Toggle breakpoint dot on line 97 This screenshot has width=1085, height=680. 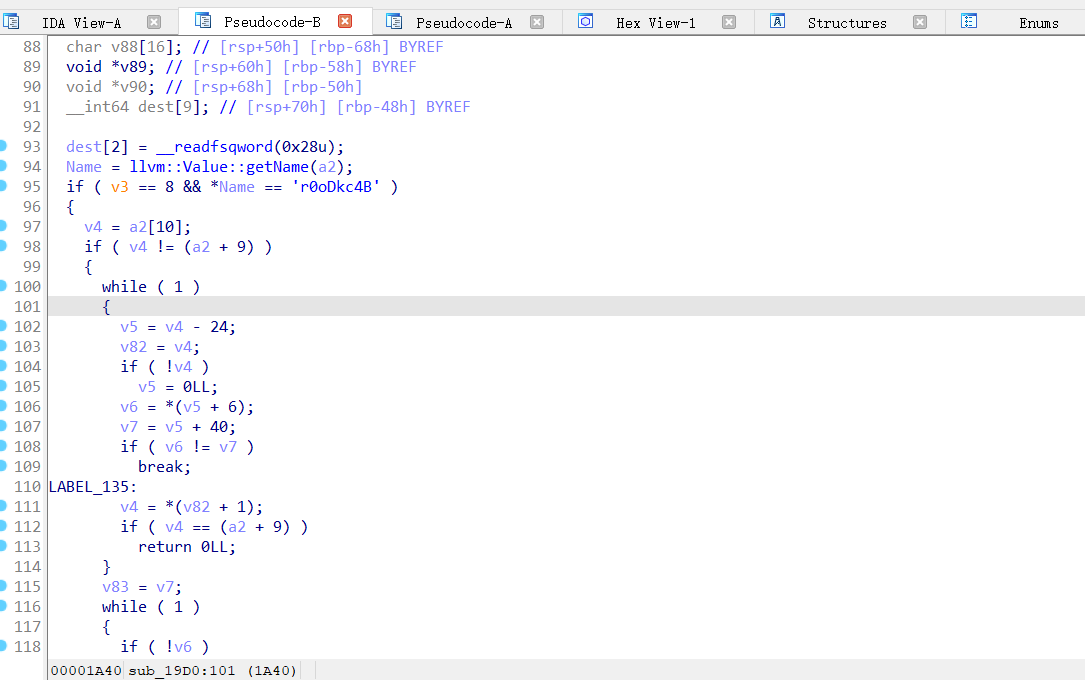[x=3, y=226]
